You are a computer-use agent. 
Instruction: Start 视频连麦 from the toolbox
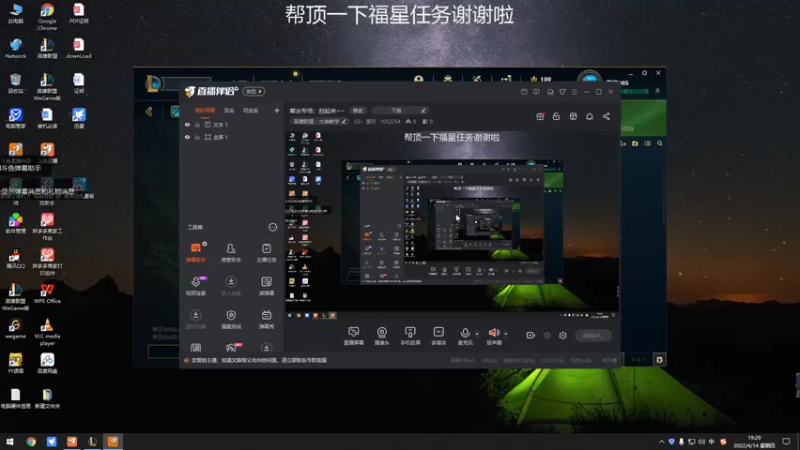point(196,286)
